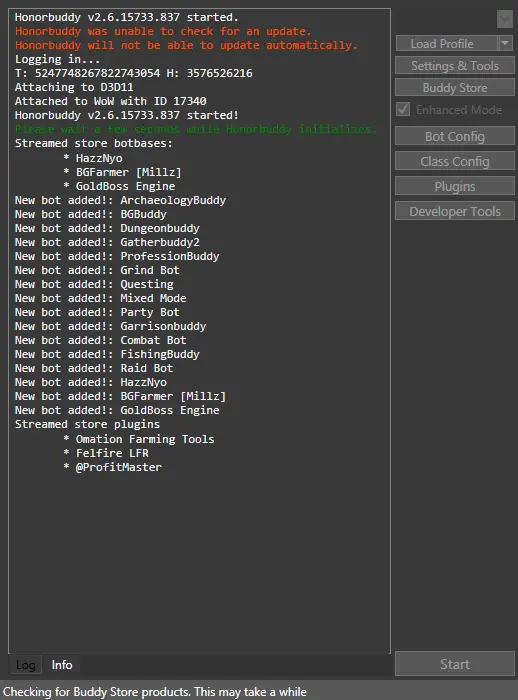This screenshot has width=518, height=700.
Task: Toggle the Enhanced Mode checkbox
Action: click(403, 109)
